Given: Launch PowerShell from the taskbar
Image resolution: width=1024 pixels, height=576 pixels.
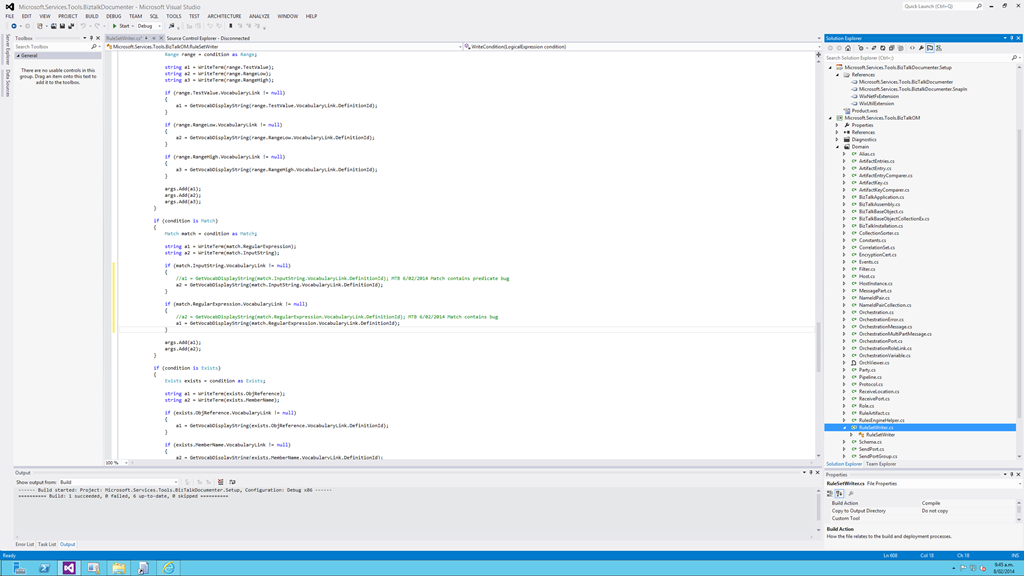Looking at the screenshot, I should 44,568.
